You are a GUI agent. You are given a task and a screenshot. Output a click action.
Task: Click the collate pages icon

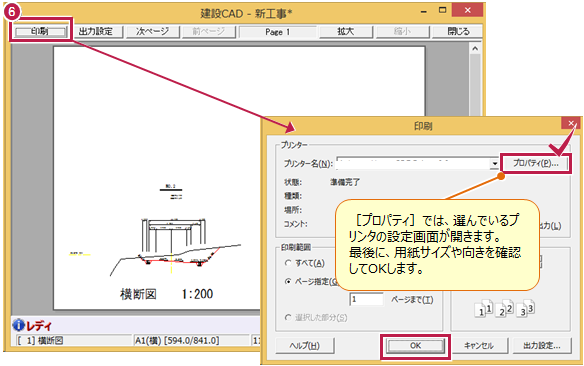(505, 308)
